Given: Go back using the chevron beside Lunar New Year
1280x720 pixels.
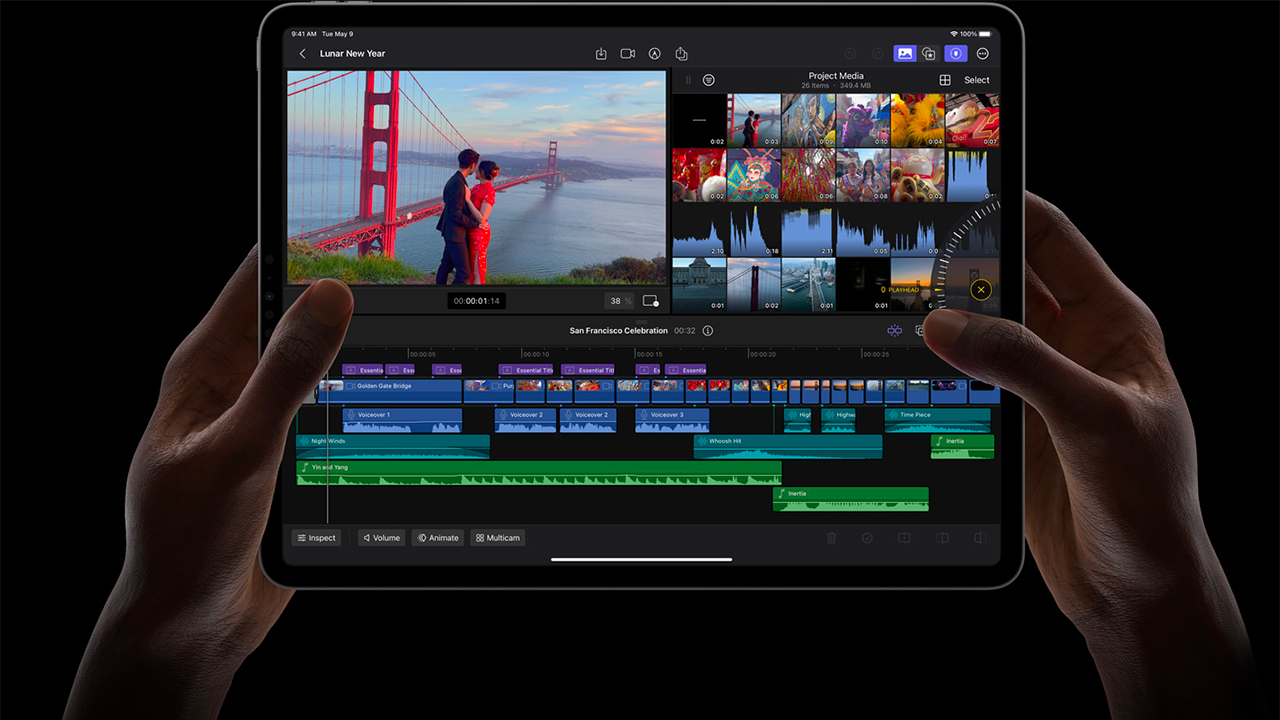Looking at the screenshot, I should coord(303,54).
